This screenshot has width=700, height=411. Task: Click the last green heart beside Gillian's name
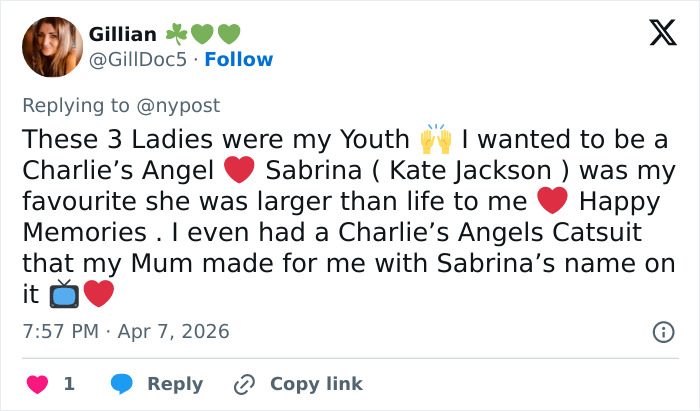click(229, 34)
